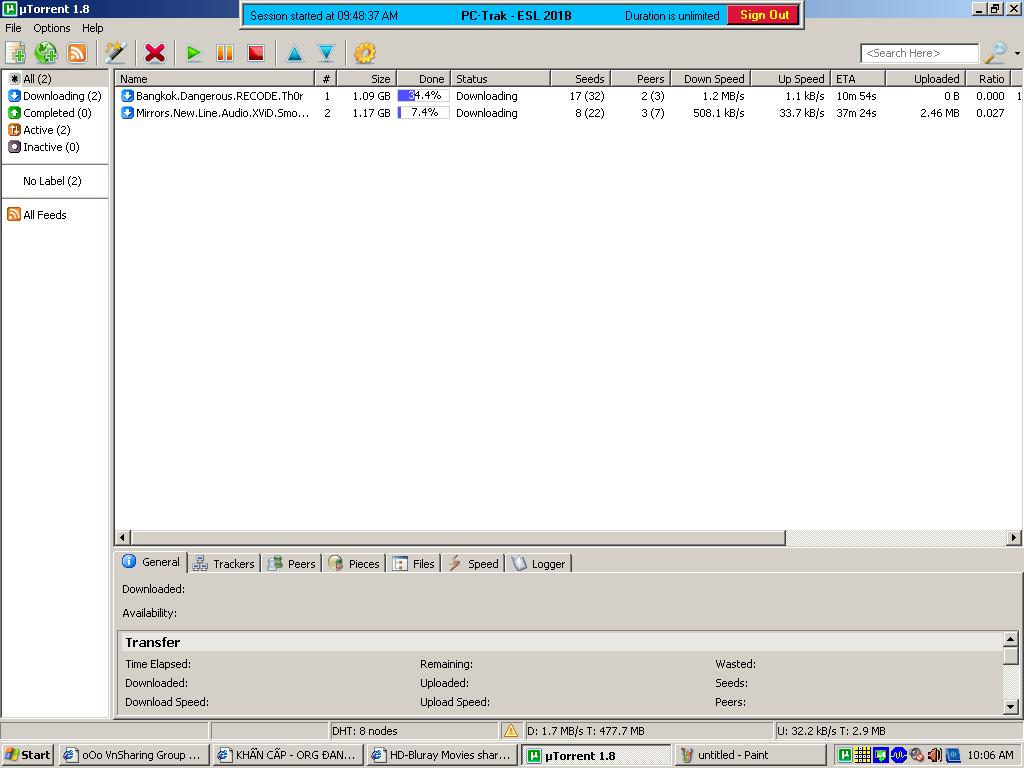1024x768 pixels.
Task: Sort by Seeds column header
Action: pos(581,79)
